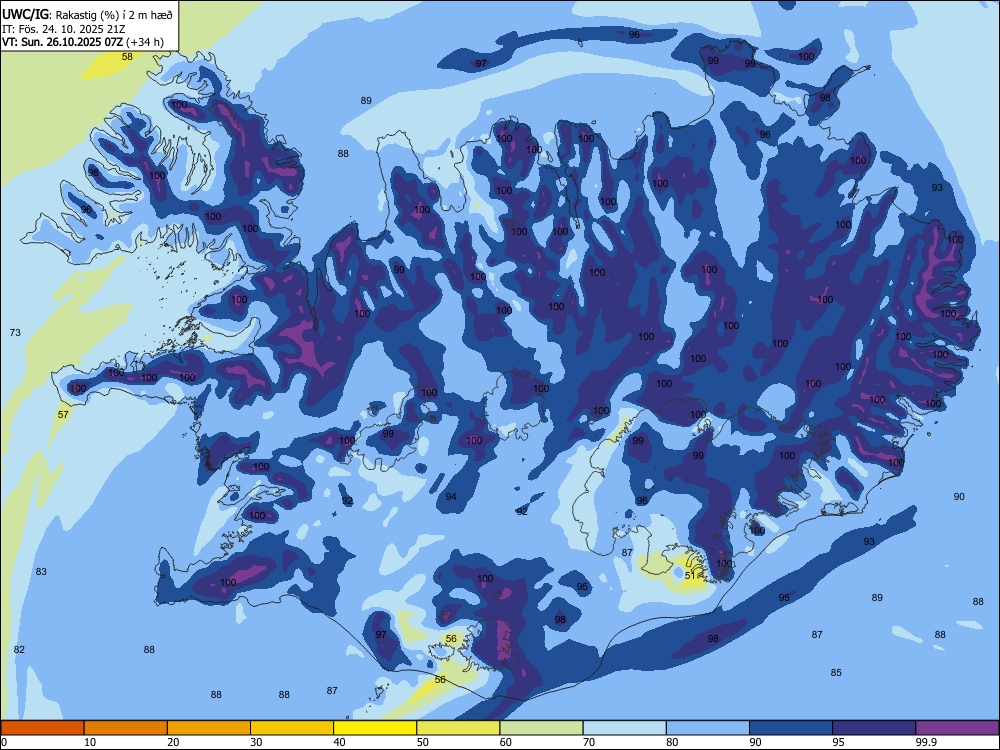The image size is (1000, 750).
Task: Select the pale yellow 50–60 legend swatch
Action: (458, 728)
